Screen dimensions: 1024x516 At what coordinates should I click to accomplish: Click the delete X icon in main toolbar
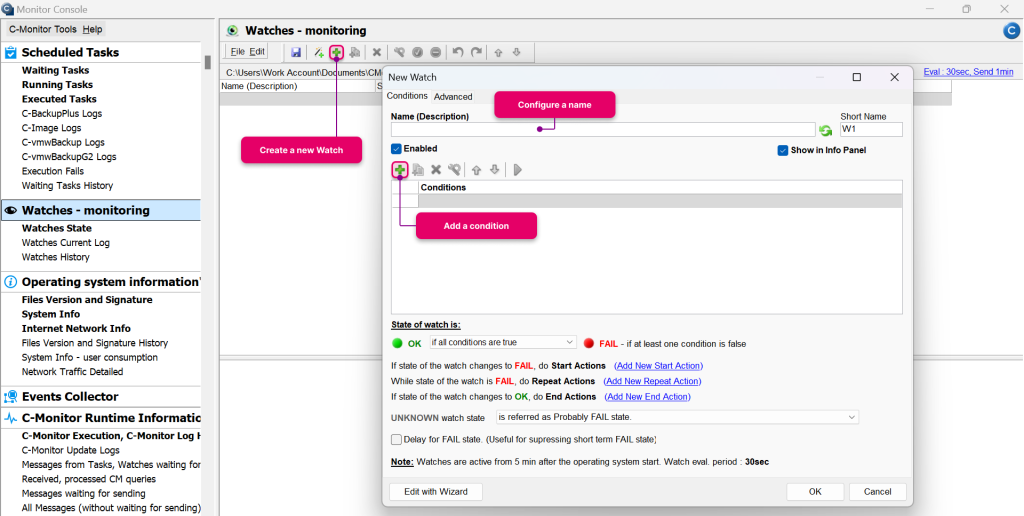[377, 52]
